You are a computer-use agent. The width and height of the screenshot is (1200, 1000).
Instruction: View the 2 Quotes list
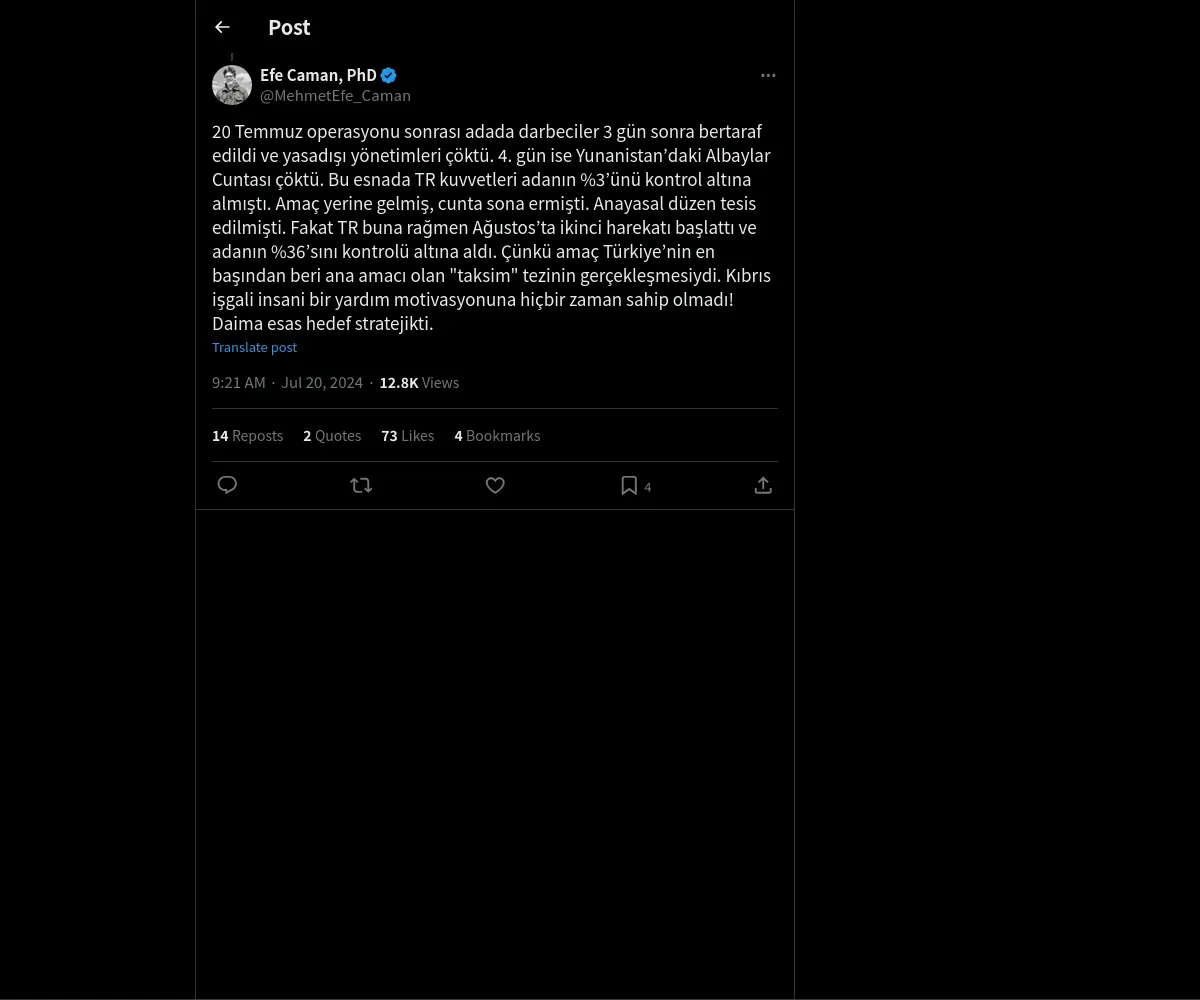332,436
